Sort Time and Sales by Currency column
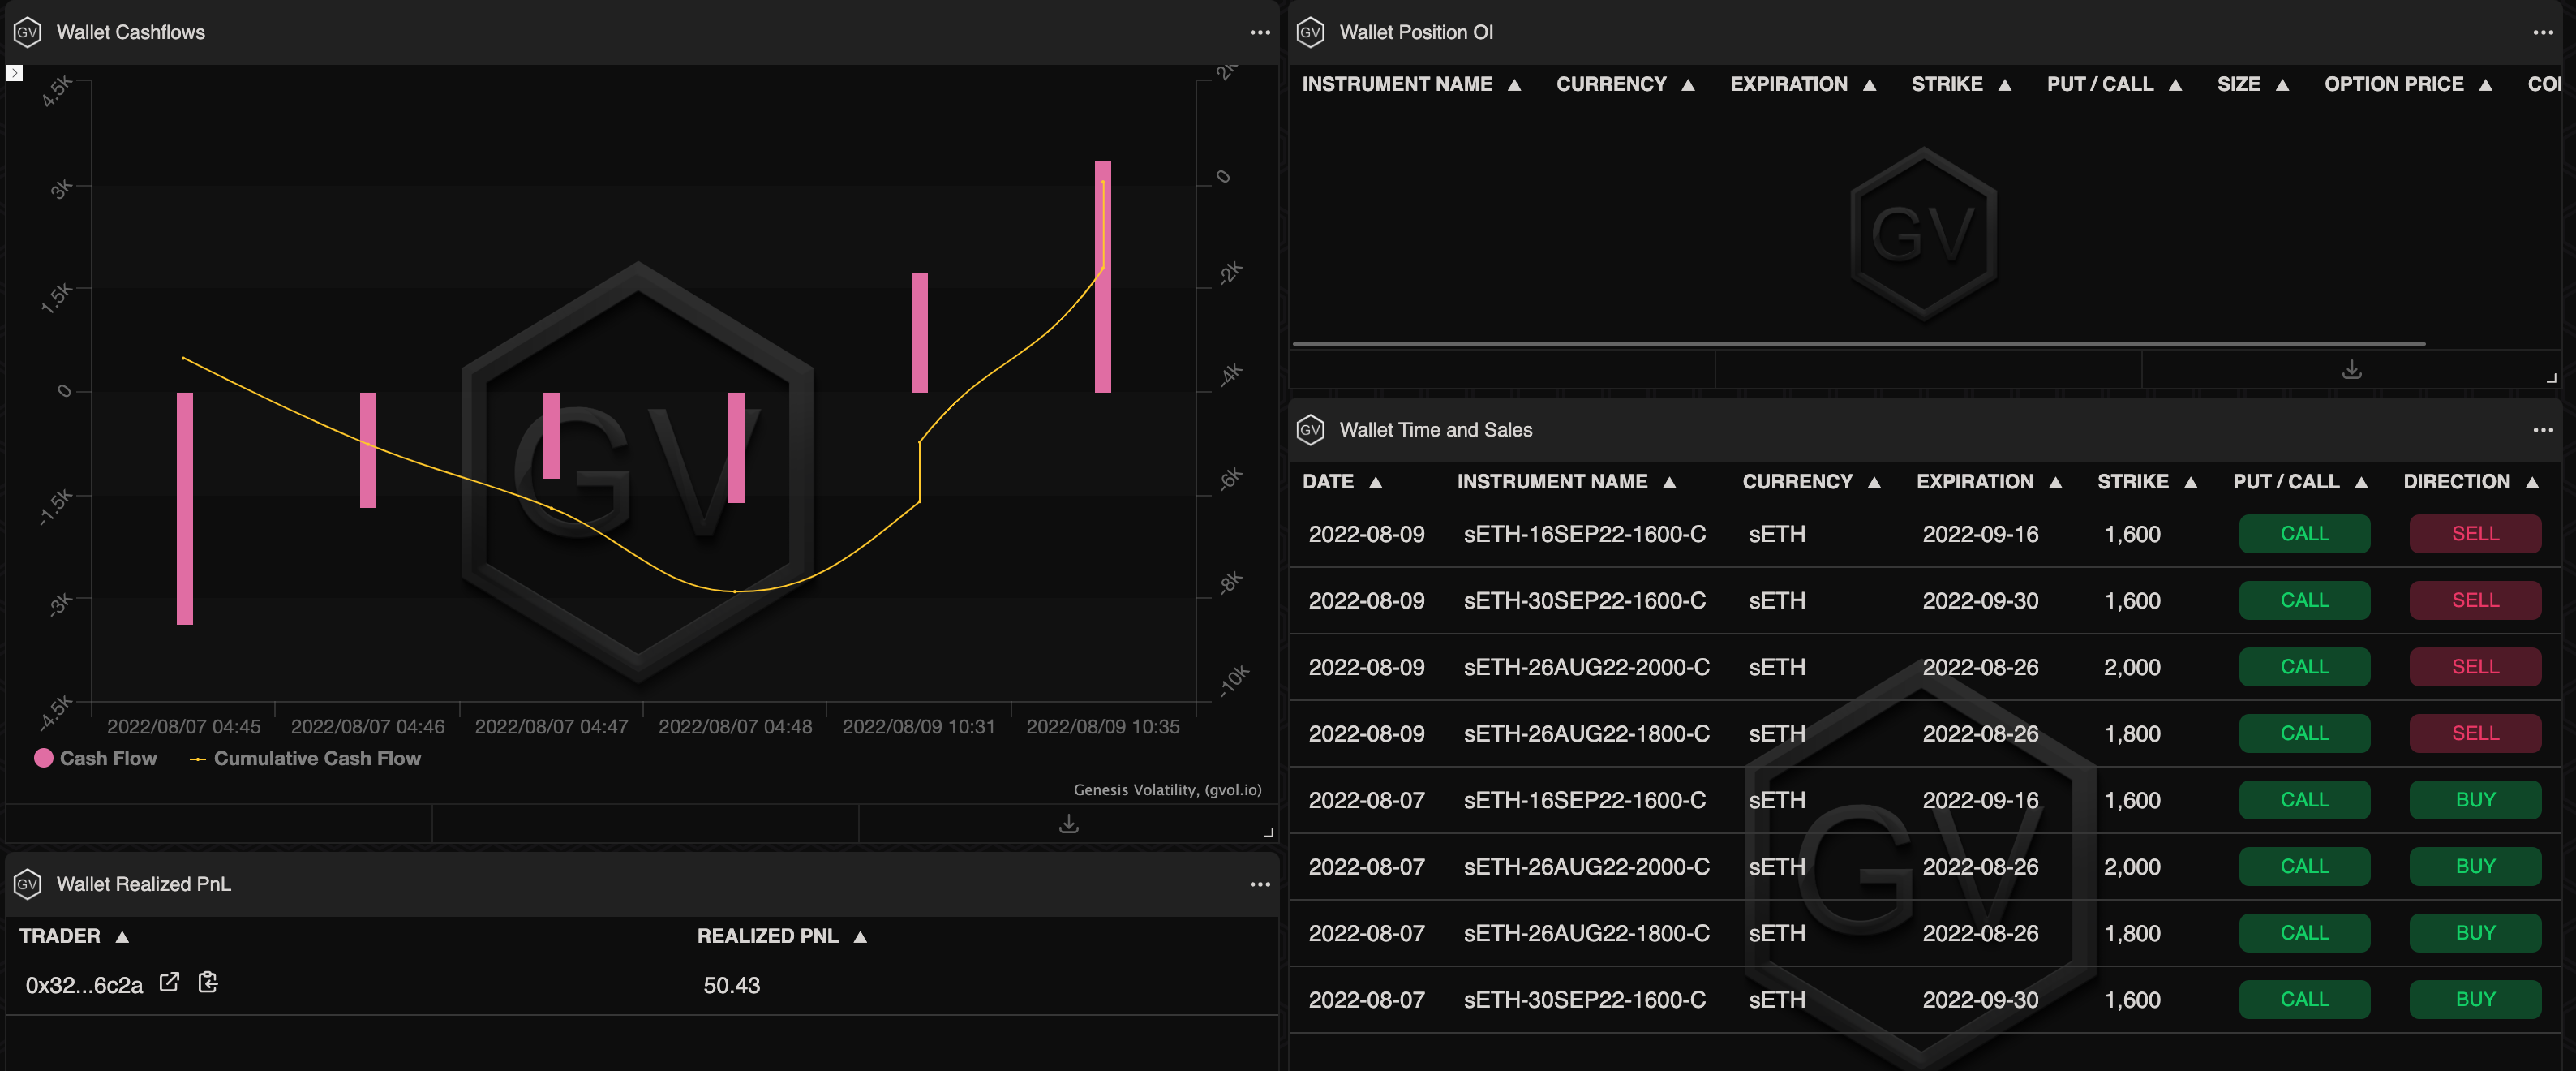The image size is (2576, 1071). tap(1811, 482)
